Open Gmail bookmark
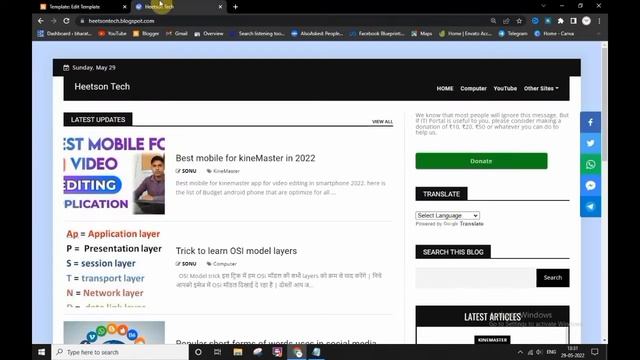The image size is (640, 360). (176, 33)
